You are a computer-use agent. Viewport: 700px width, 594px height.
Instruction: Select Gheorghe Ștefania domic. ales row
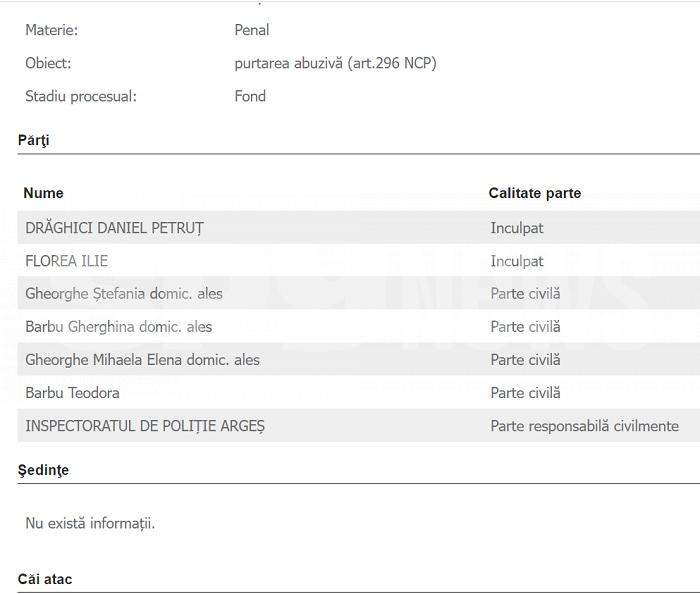click(x=358, y=293)
